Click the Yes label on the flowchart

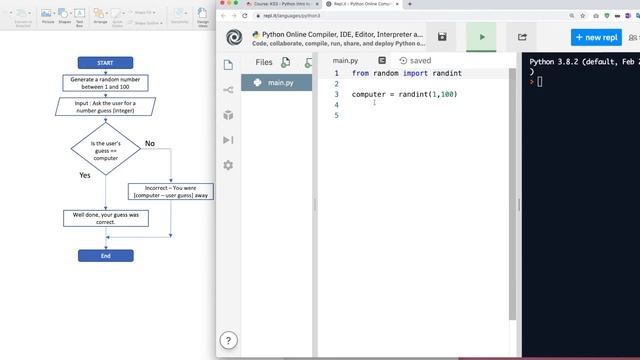85,175
